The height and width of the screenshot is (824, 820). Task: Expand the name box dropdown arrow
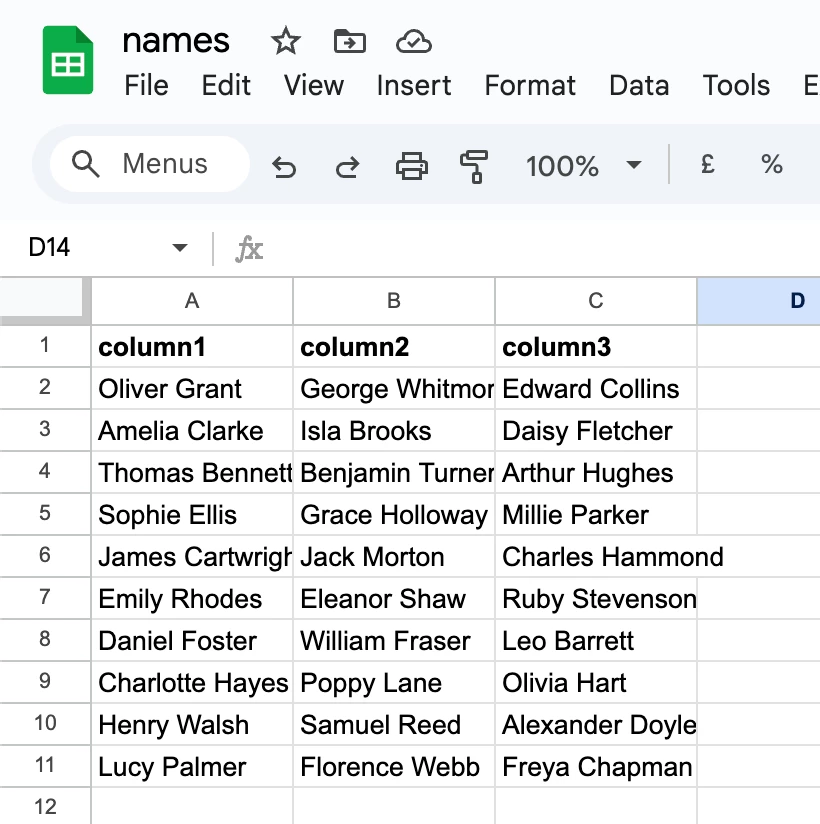click(180, 248)
